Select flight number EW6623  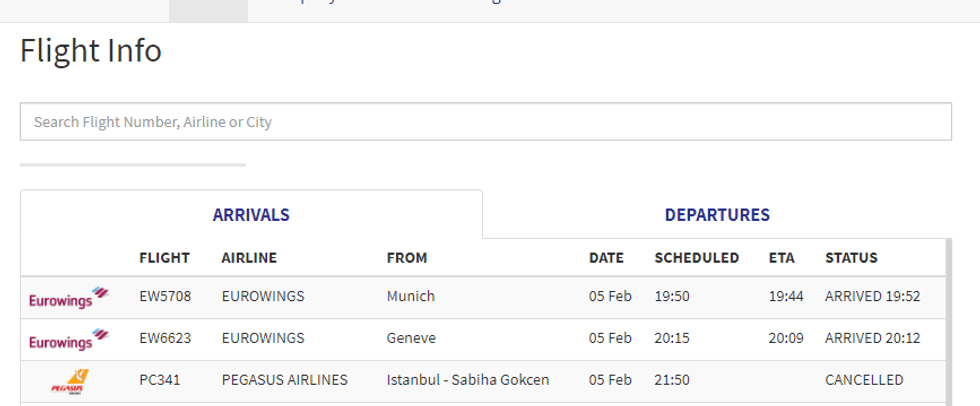(165, 339)
